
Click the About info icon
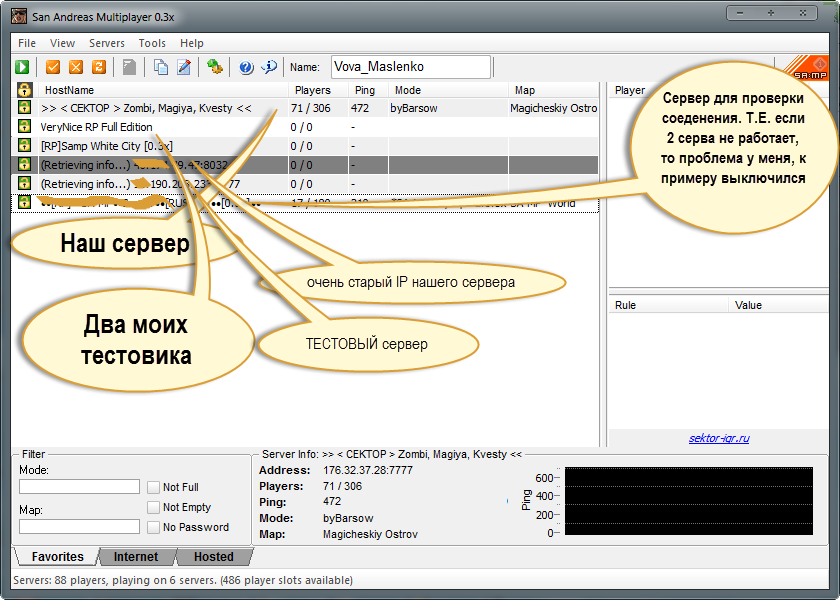[x=269, y=67]
